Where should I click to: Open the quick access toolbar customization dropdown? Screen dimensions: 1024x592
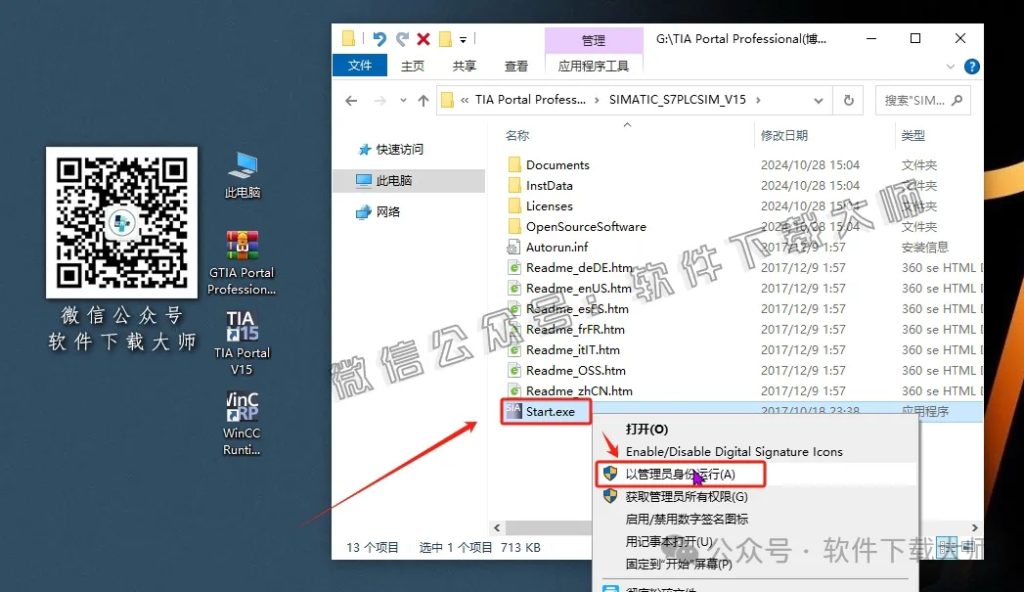(x=463, y=40)
